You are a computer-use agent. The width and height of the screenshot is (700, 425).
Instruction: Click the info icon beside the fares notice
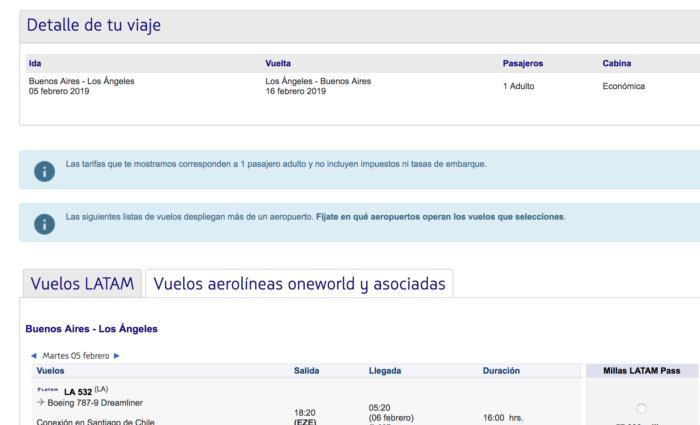click(44, 170)
